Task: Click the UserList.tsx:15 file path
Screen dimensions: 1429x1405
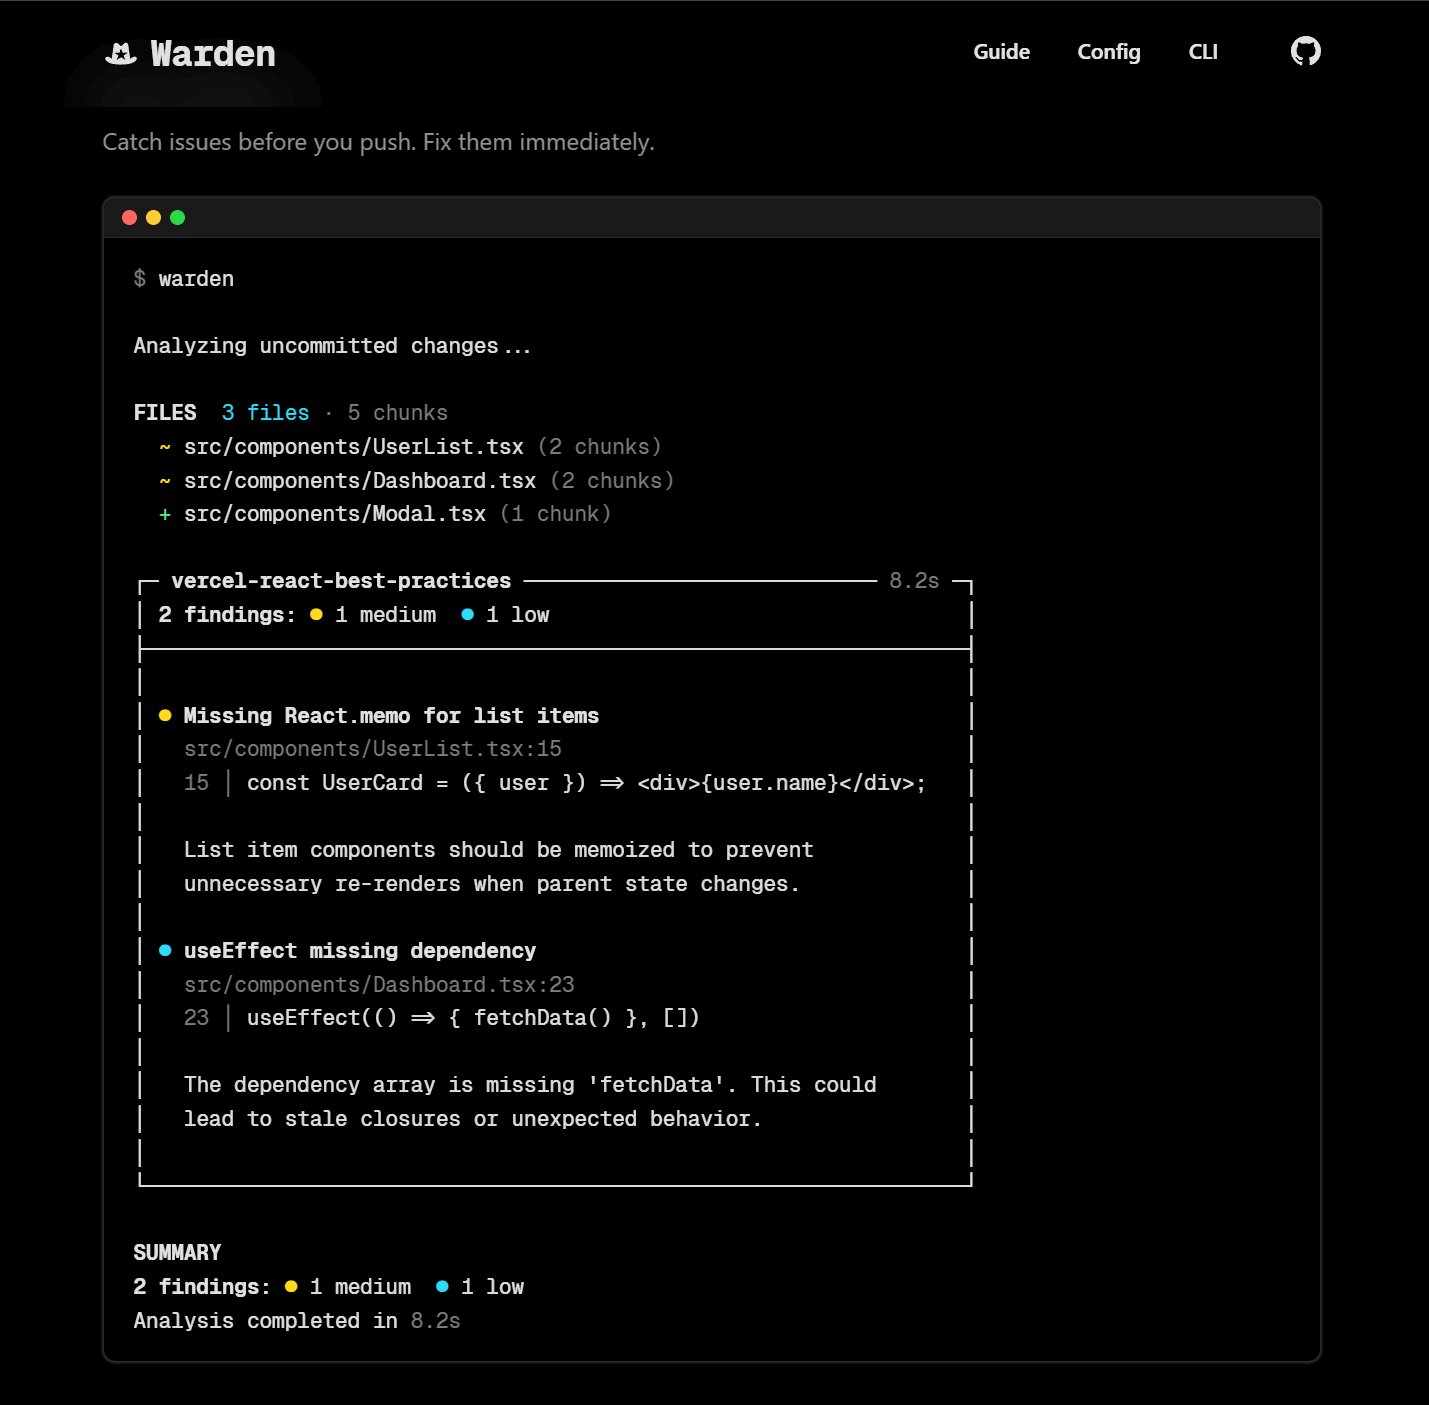Action: click(x=372, y=749)
